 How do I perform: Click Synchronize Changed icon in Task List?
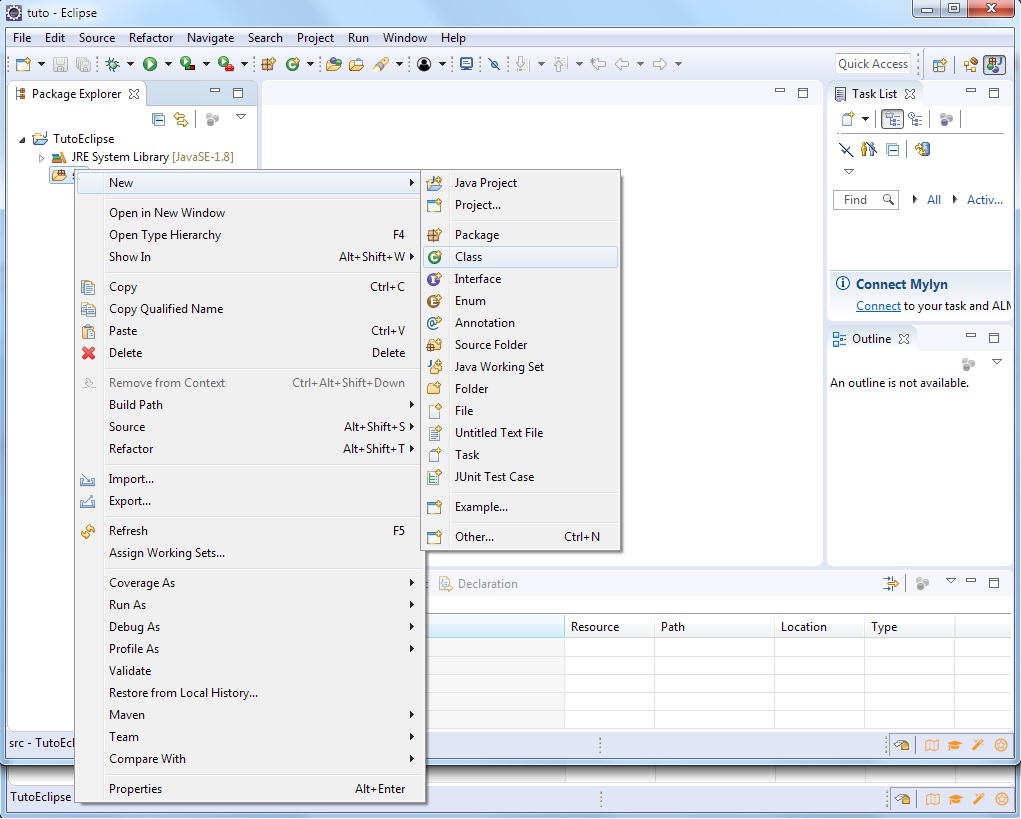(x=922, y=149)
